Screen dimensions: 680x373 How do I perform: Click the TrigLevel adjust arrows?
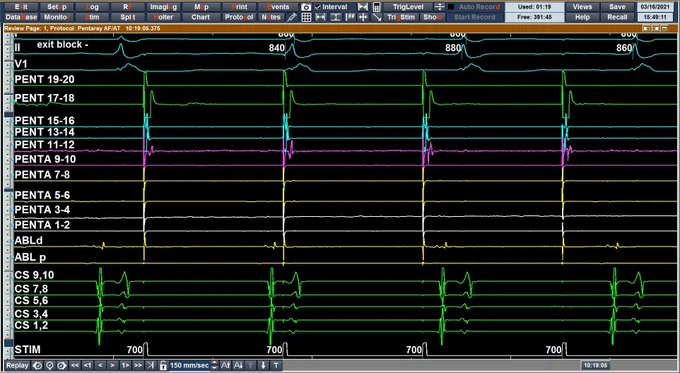439,7
